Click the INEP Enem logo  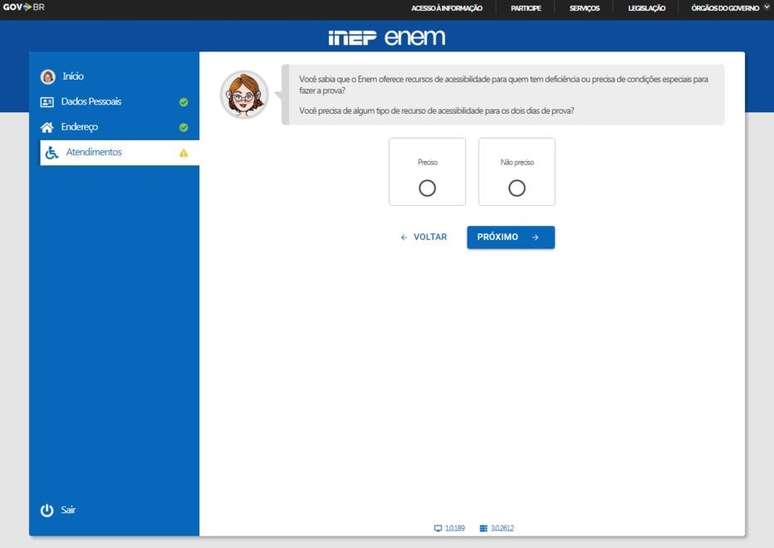tap(387, 38)
